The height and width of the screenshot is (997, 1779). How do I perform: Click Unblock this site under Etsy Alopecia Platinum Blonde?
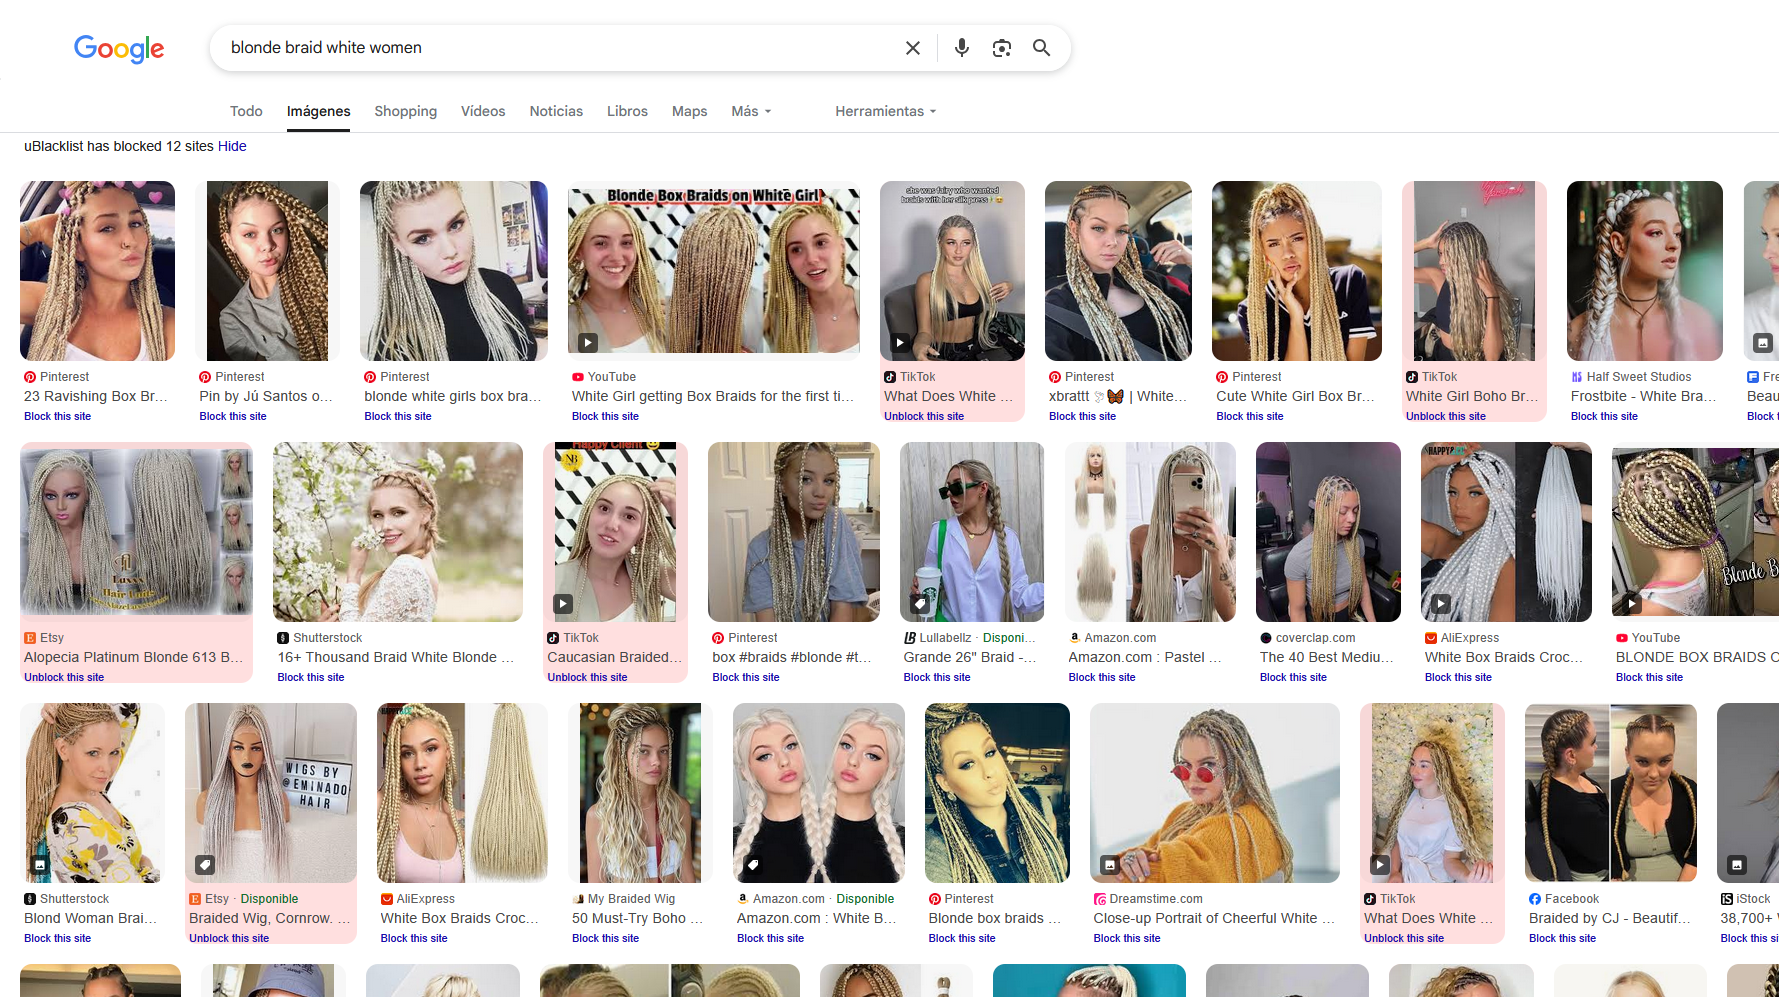(x=64, y=677)
